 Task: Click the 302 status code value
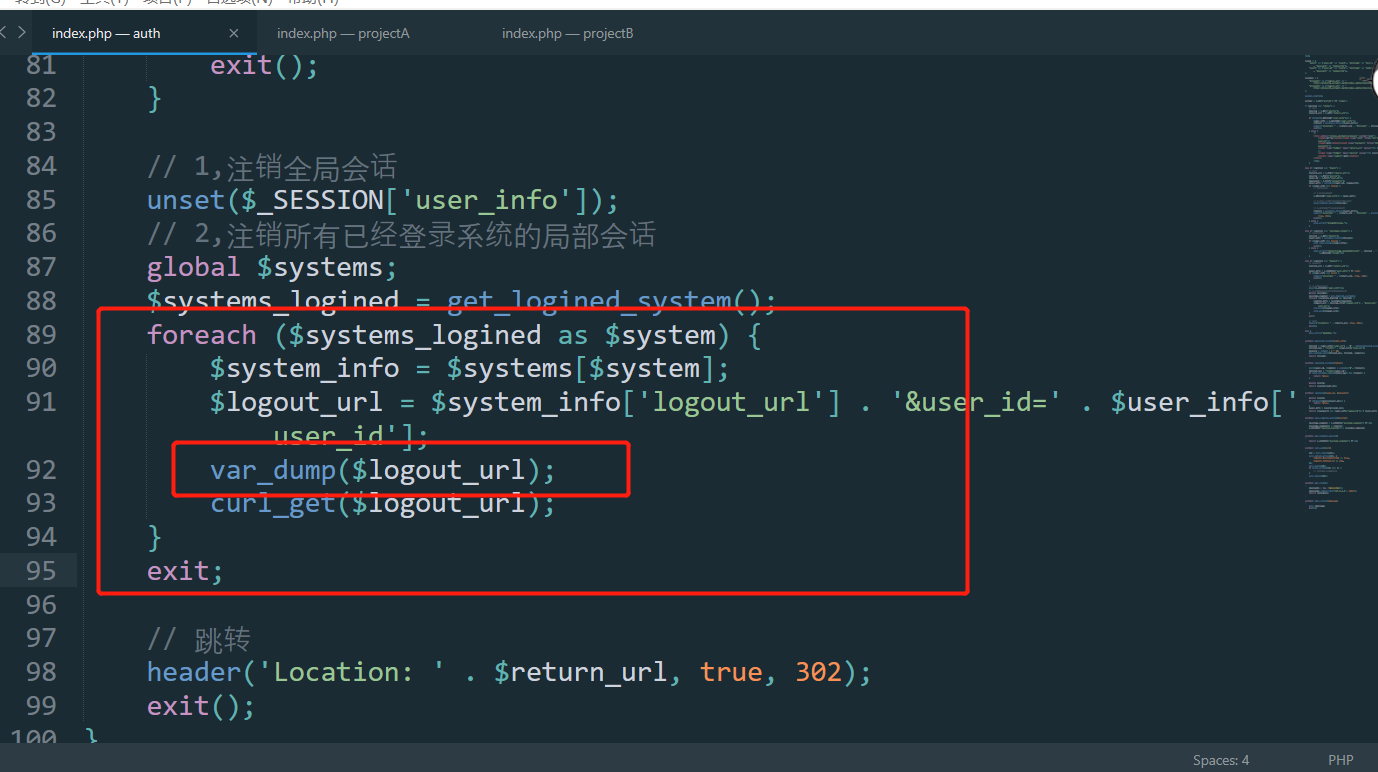[818, 671]
